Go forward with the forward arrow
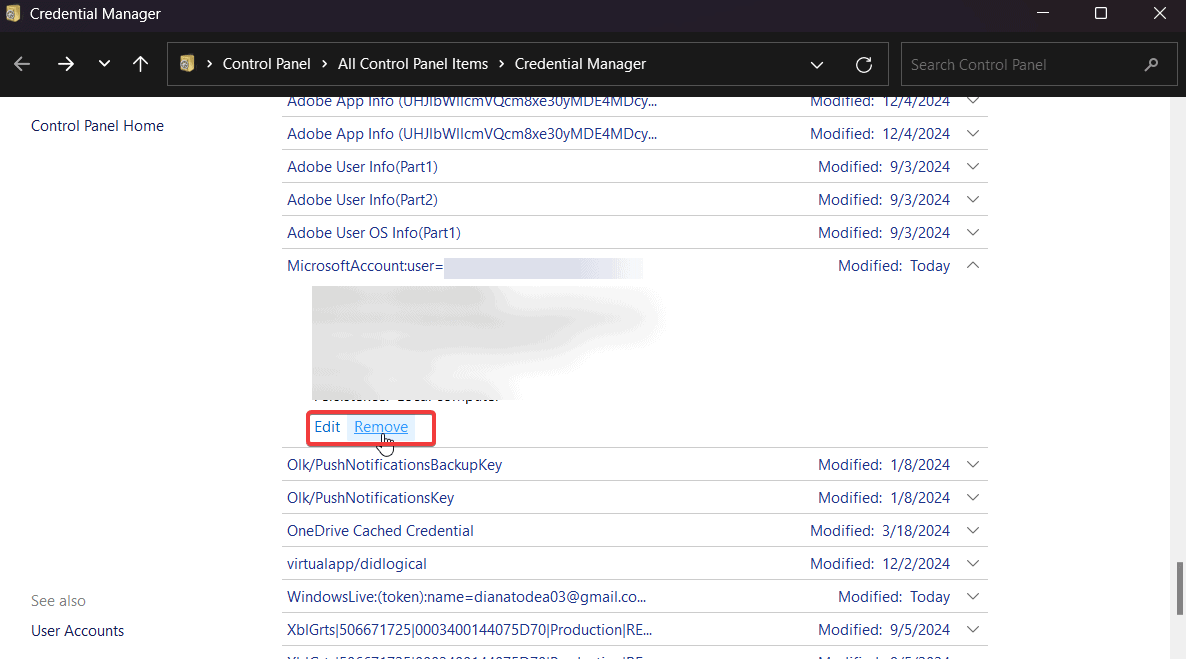The image size is (1186, 659). [x=66, y=64]
